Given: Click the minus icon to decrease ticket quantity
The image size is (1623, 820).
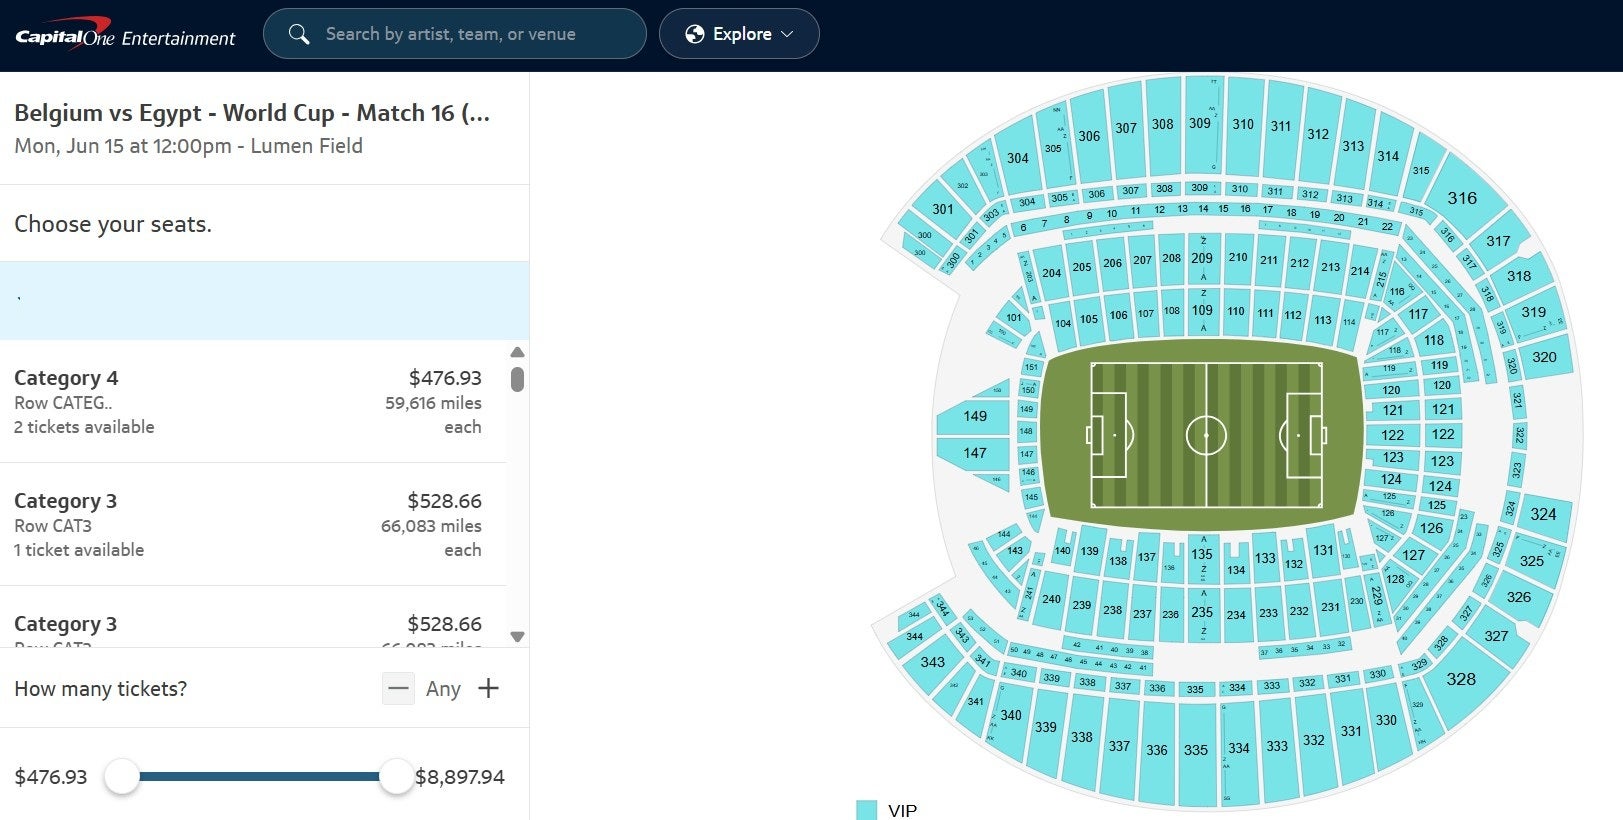Looking at the screenshot, I should [398, 689].
